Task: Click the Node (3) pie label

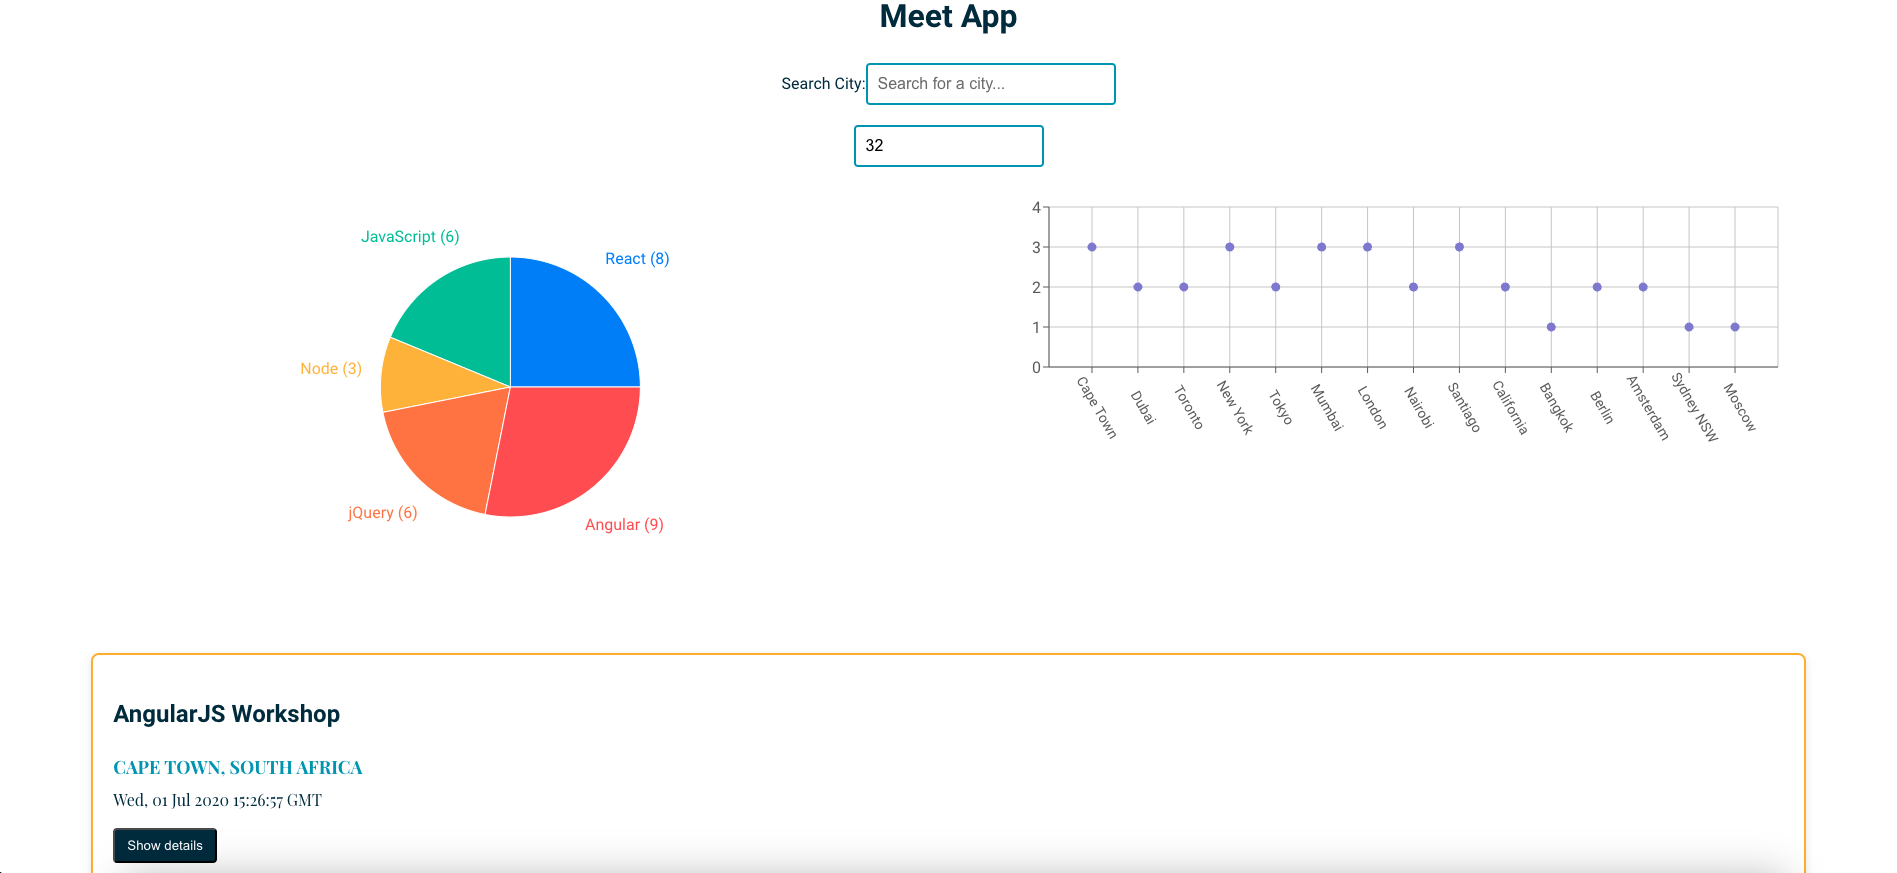Action: click(x=331, y=369)
